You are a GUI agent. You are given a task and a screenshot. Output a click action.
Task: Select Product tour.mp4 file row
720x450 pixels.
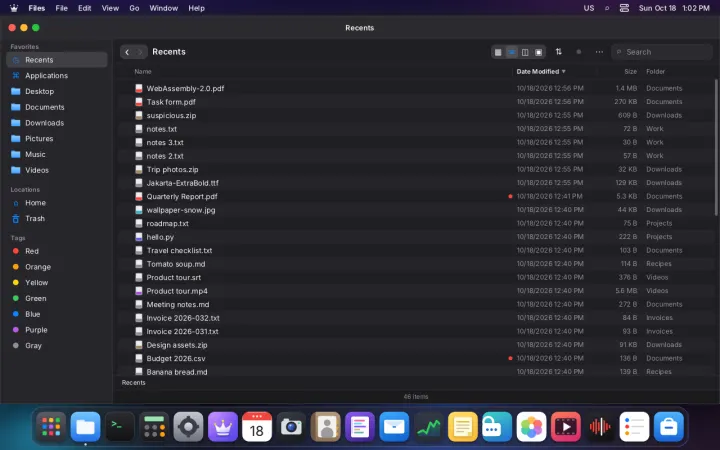click(416, 291)
